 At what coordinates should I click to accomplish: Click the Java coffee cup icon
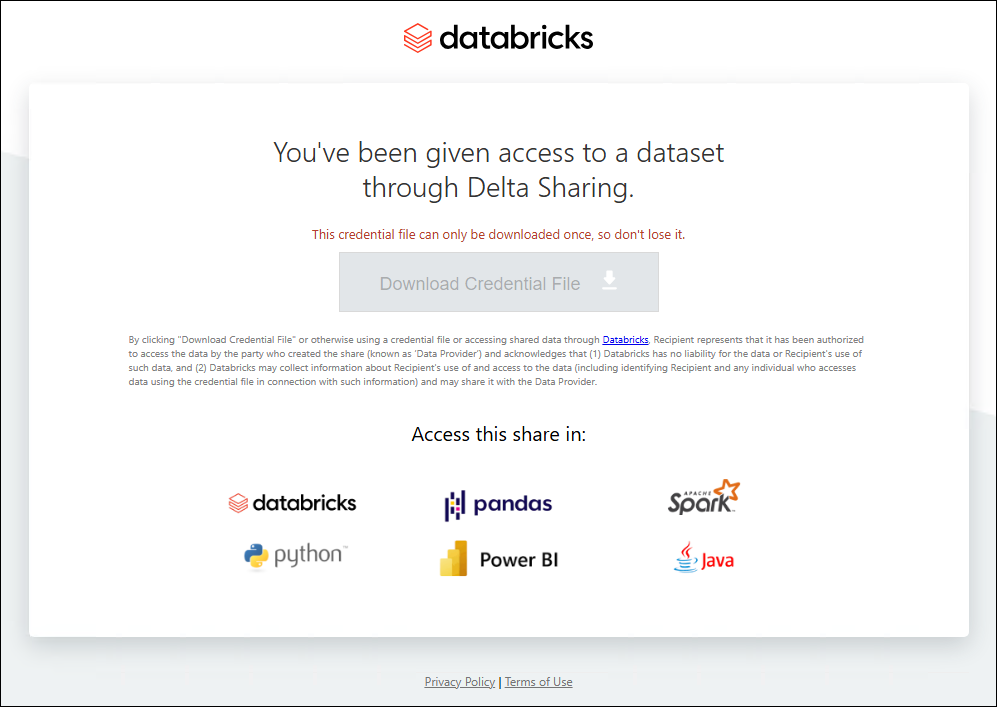coord(685,558)
